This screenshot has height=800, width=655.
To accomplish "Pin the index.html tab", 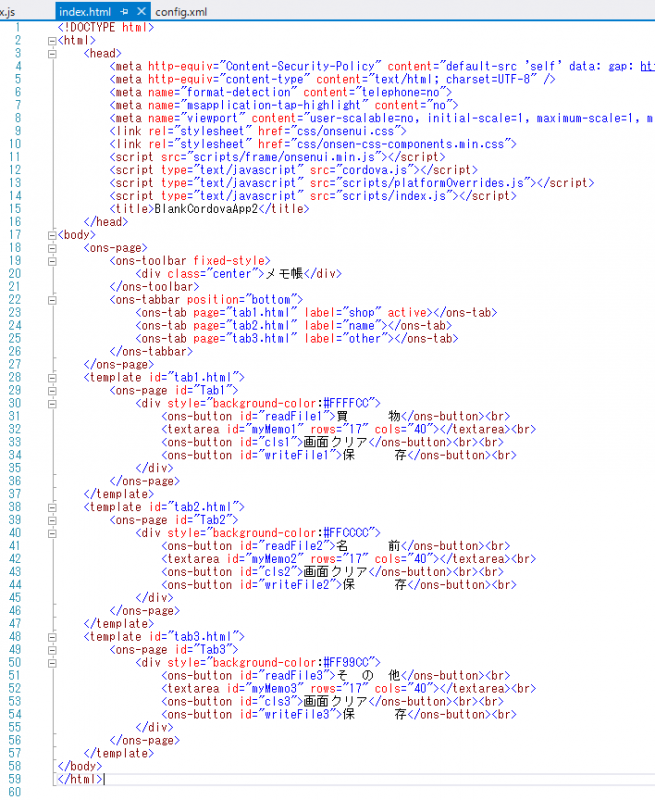I will (x=124, y=11).
